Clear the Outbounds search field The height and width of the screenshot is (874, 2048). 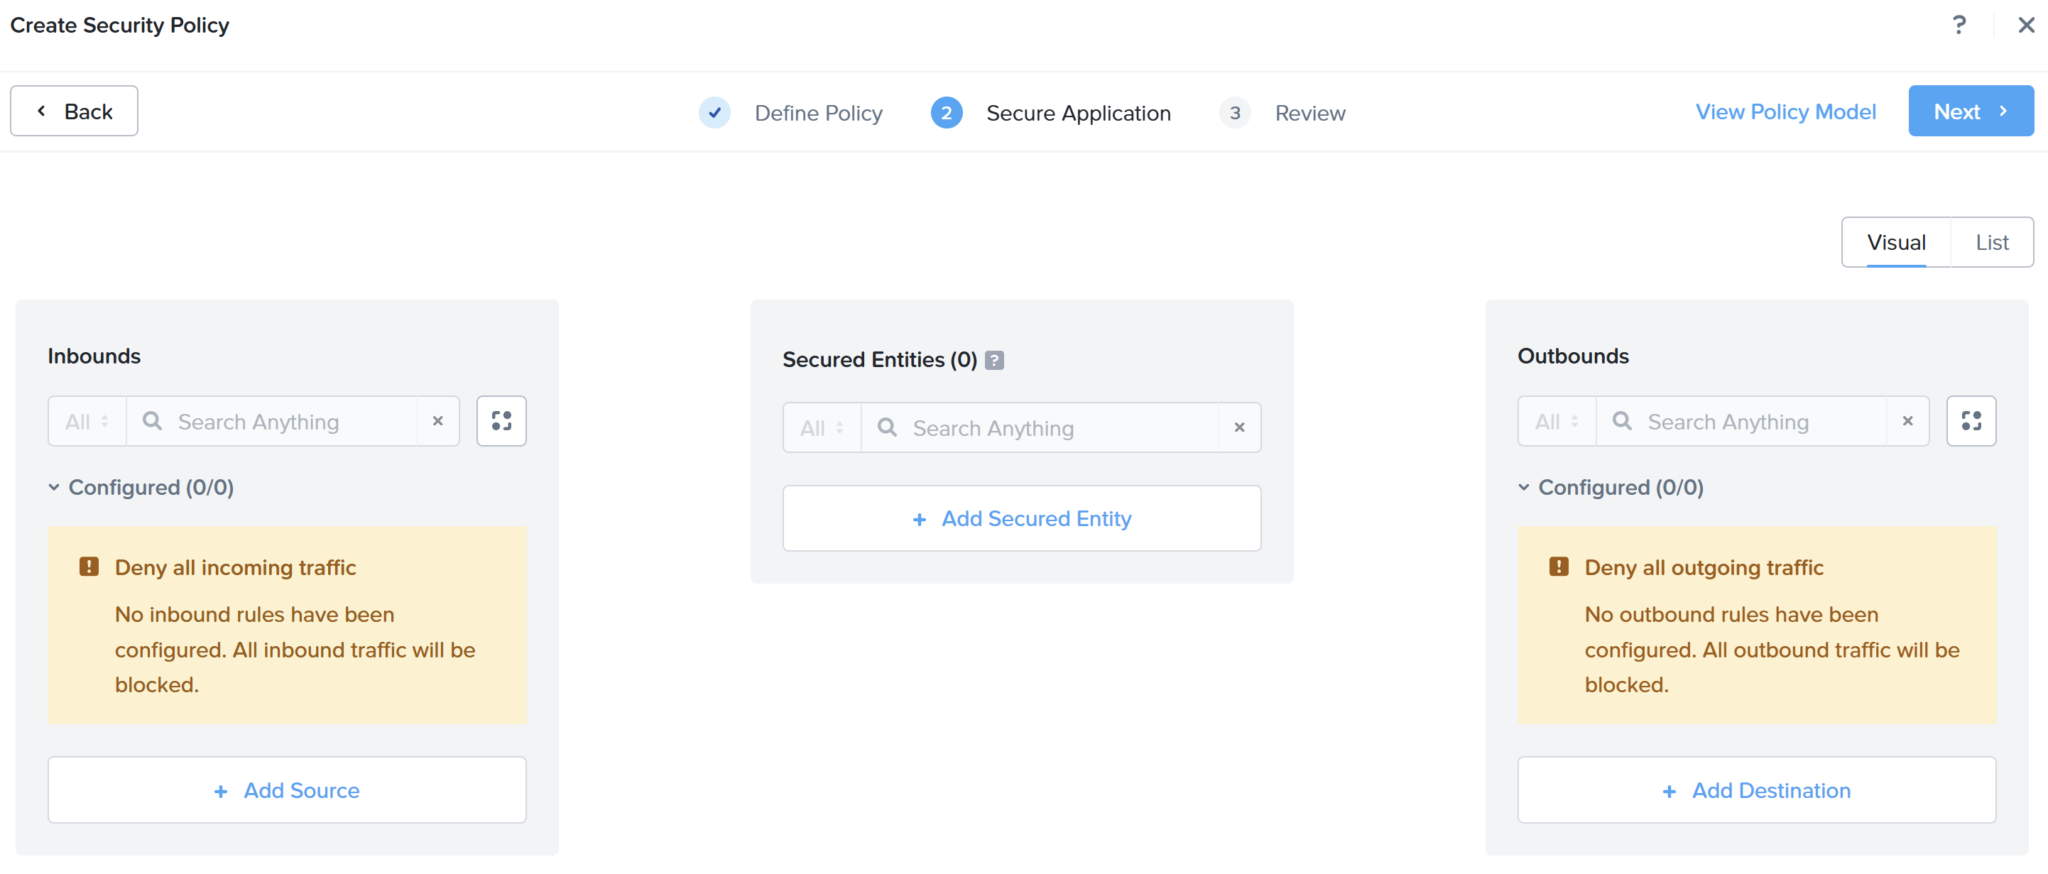tap(1908, 421)
